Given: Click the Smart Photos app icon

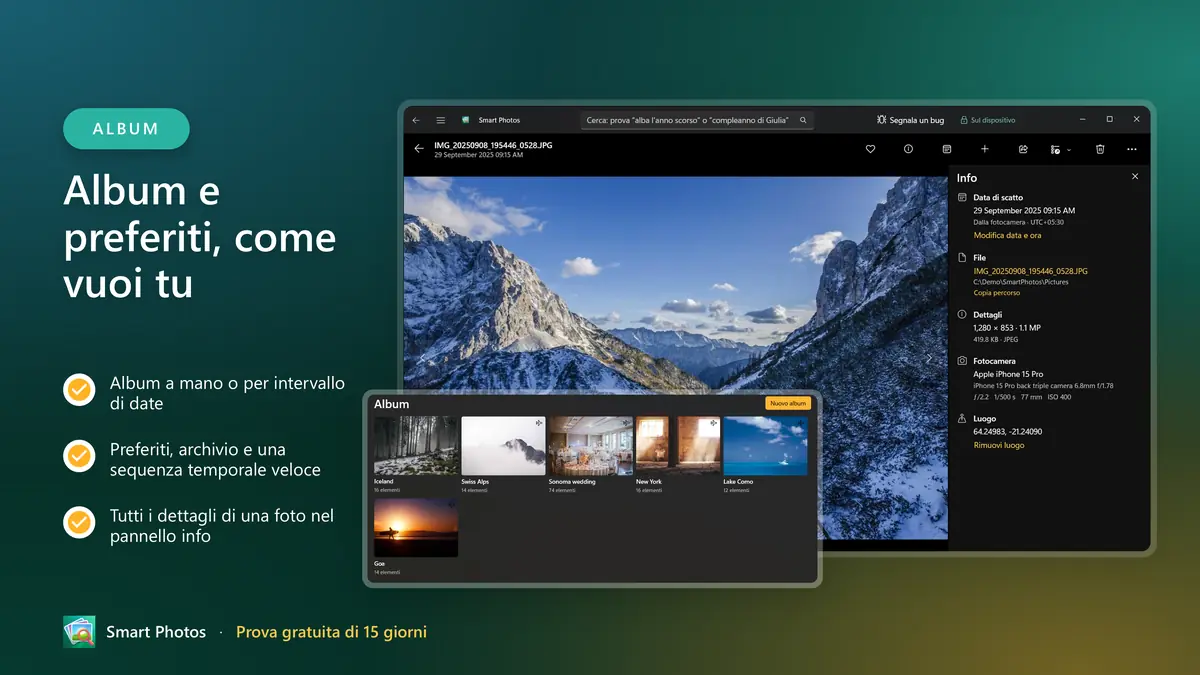Looking at the screenshot, I should pyautogui.click(x=466, y=120).
